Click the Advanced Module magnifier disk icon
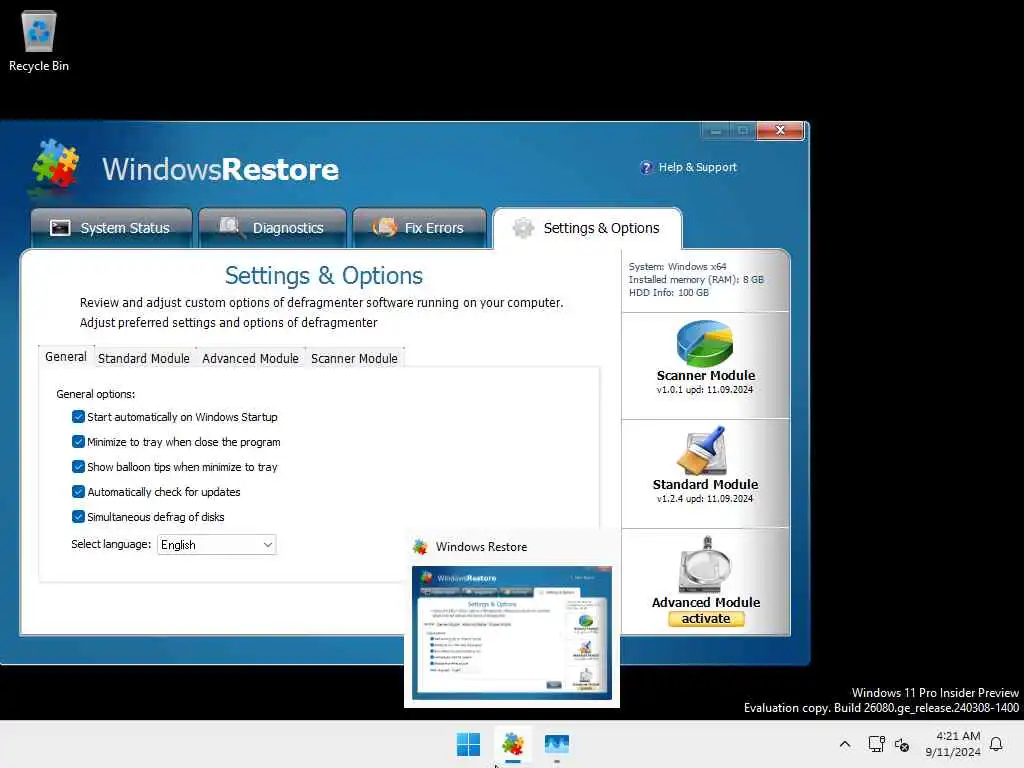Image resolution: width=1024 pixels, height=768 pixels. point(705,565)
